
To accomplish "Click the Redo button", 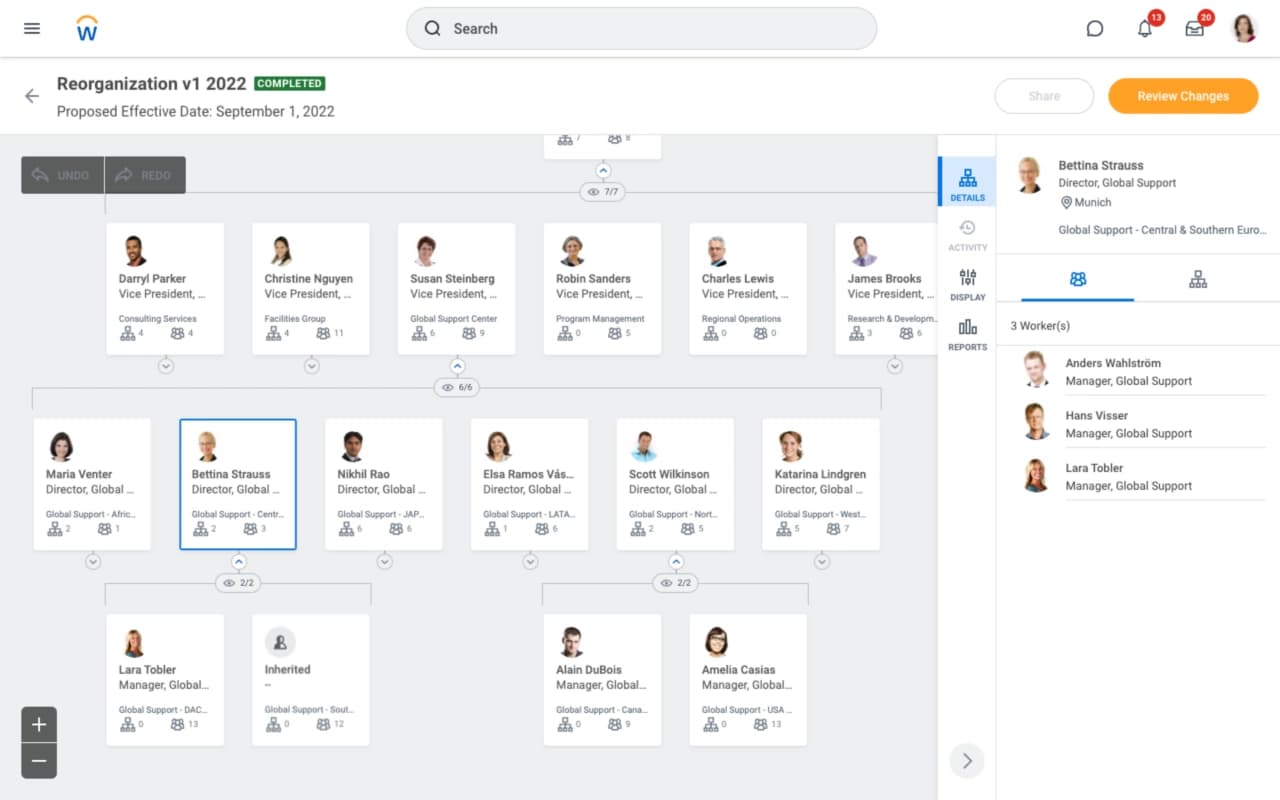I will pos(145,175).
